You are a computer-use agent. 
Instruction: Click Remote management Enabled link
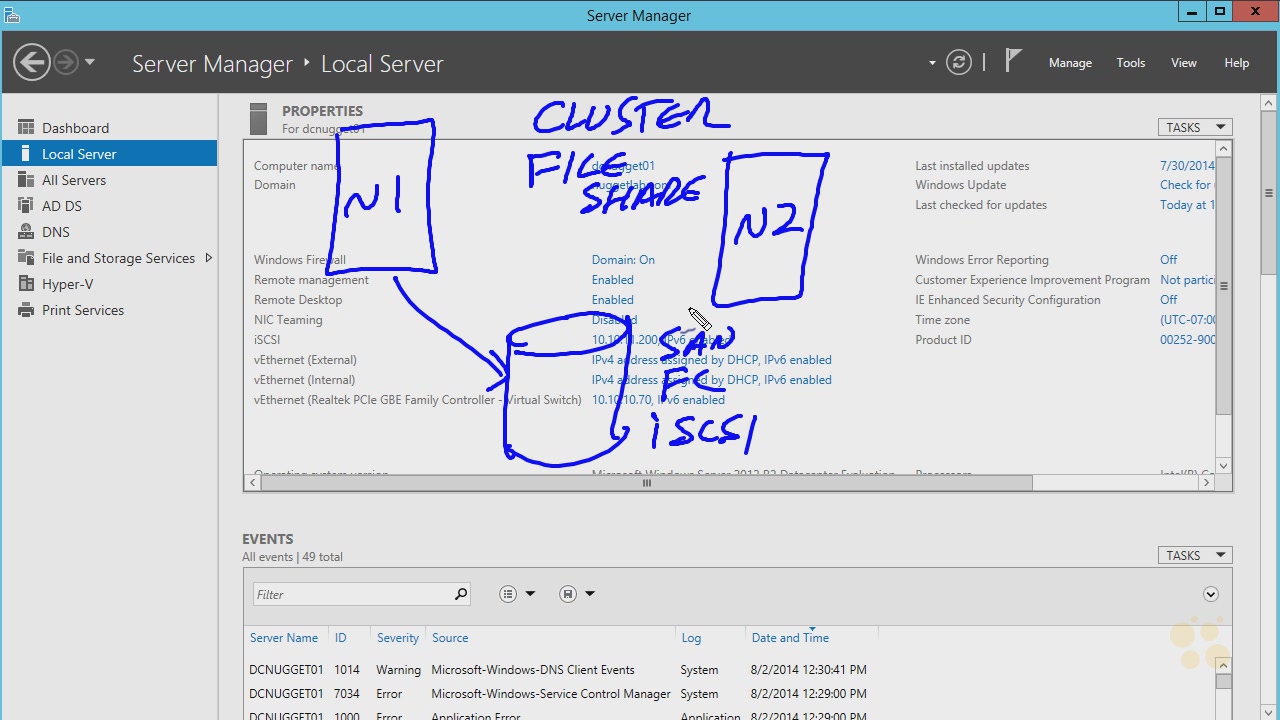pos(612,280)
